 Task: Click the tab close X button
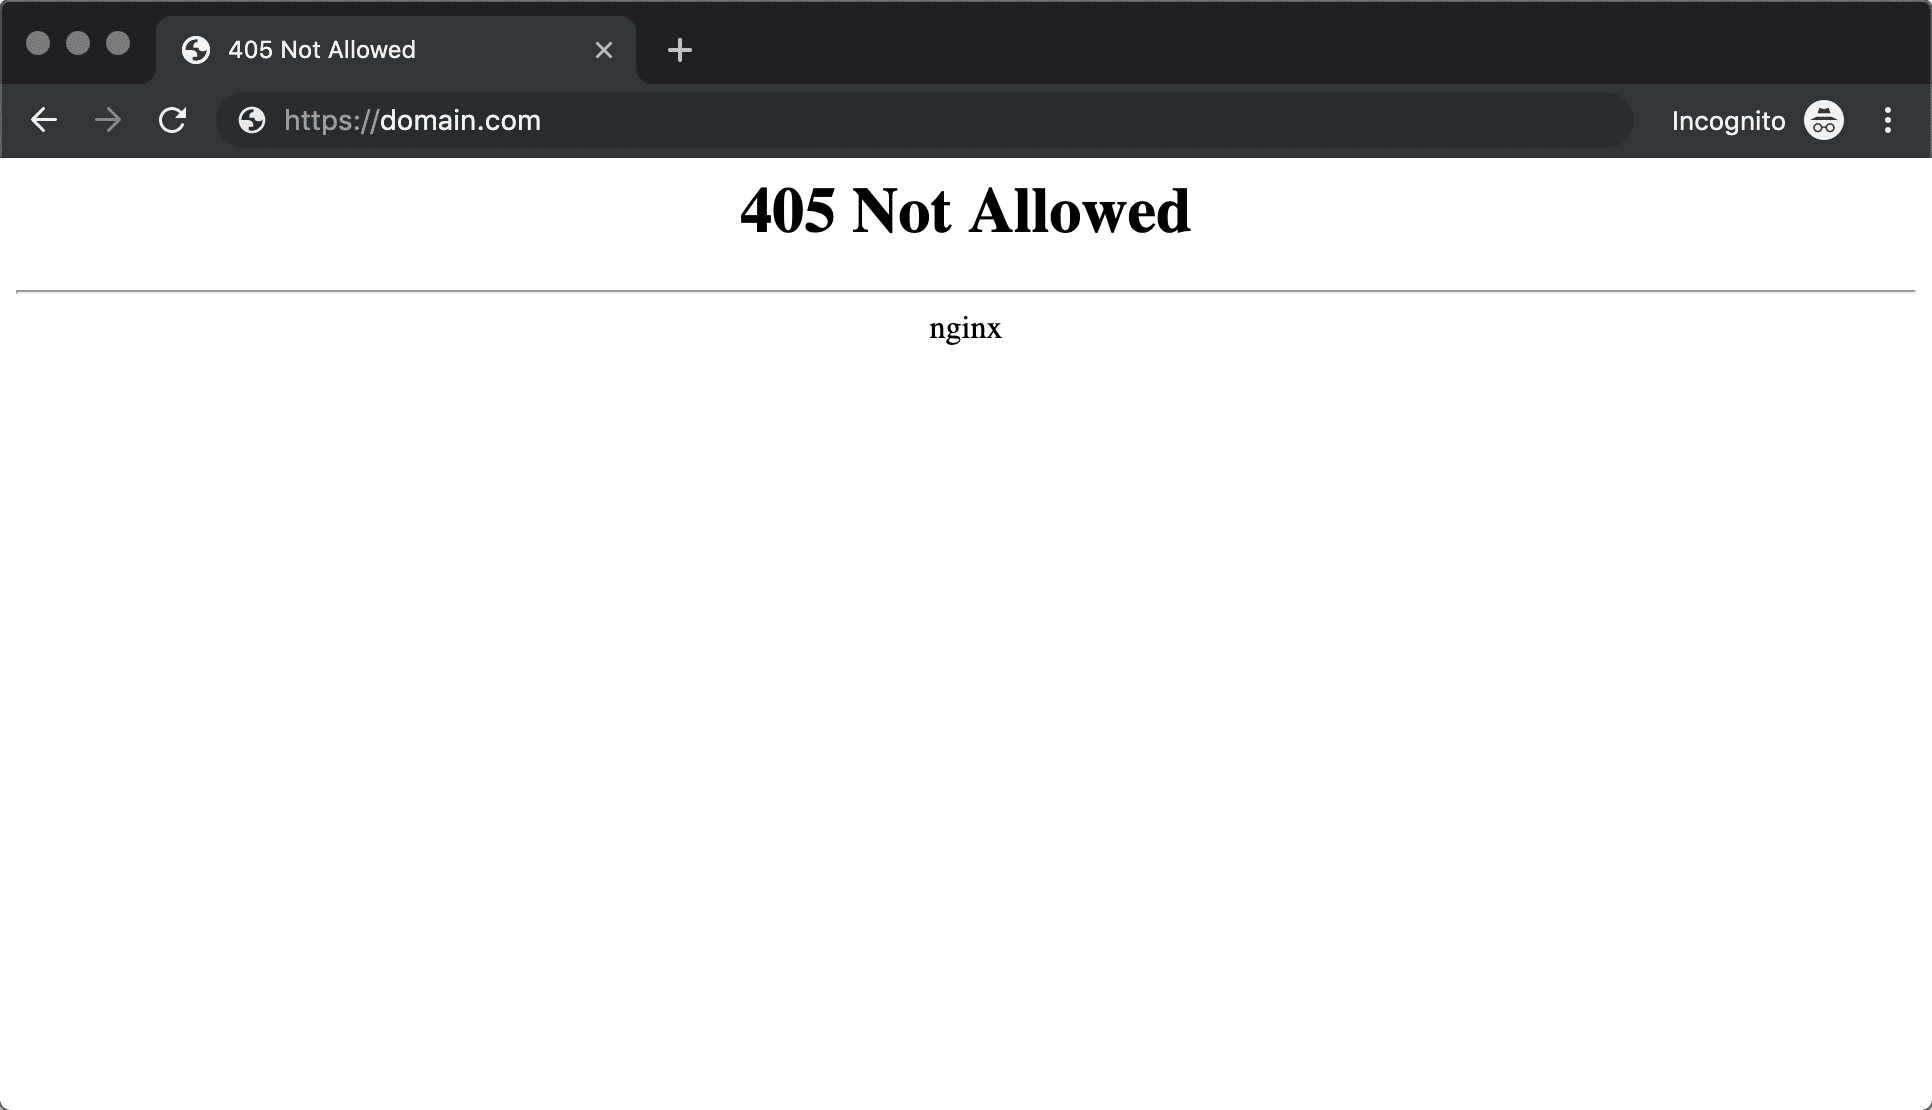(604, 50)
